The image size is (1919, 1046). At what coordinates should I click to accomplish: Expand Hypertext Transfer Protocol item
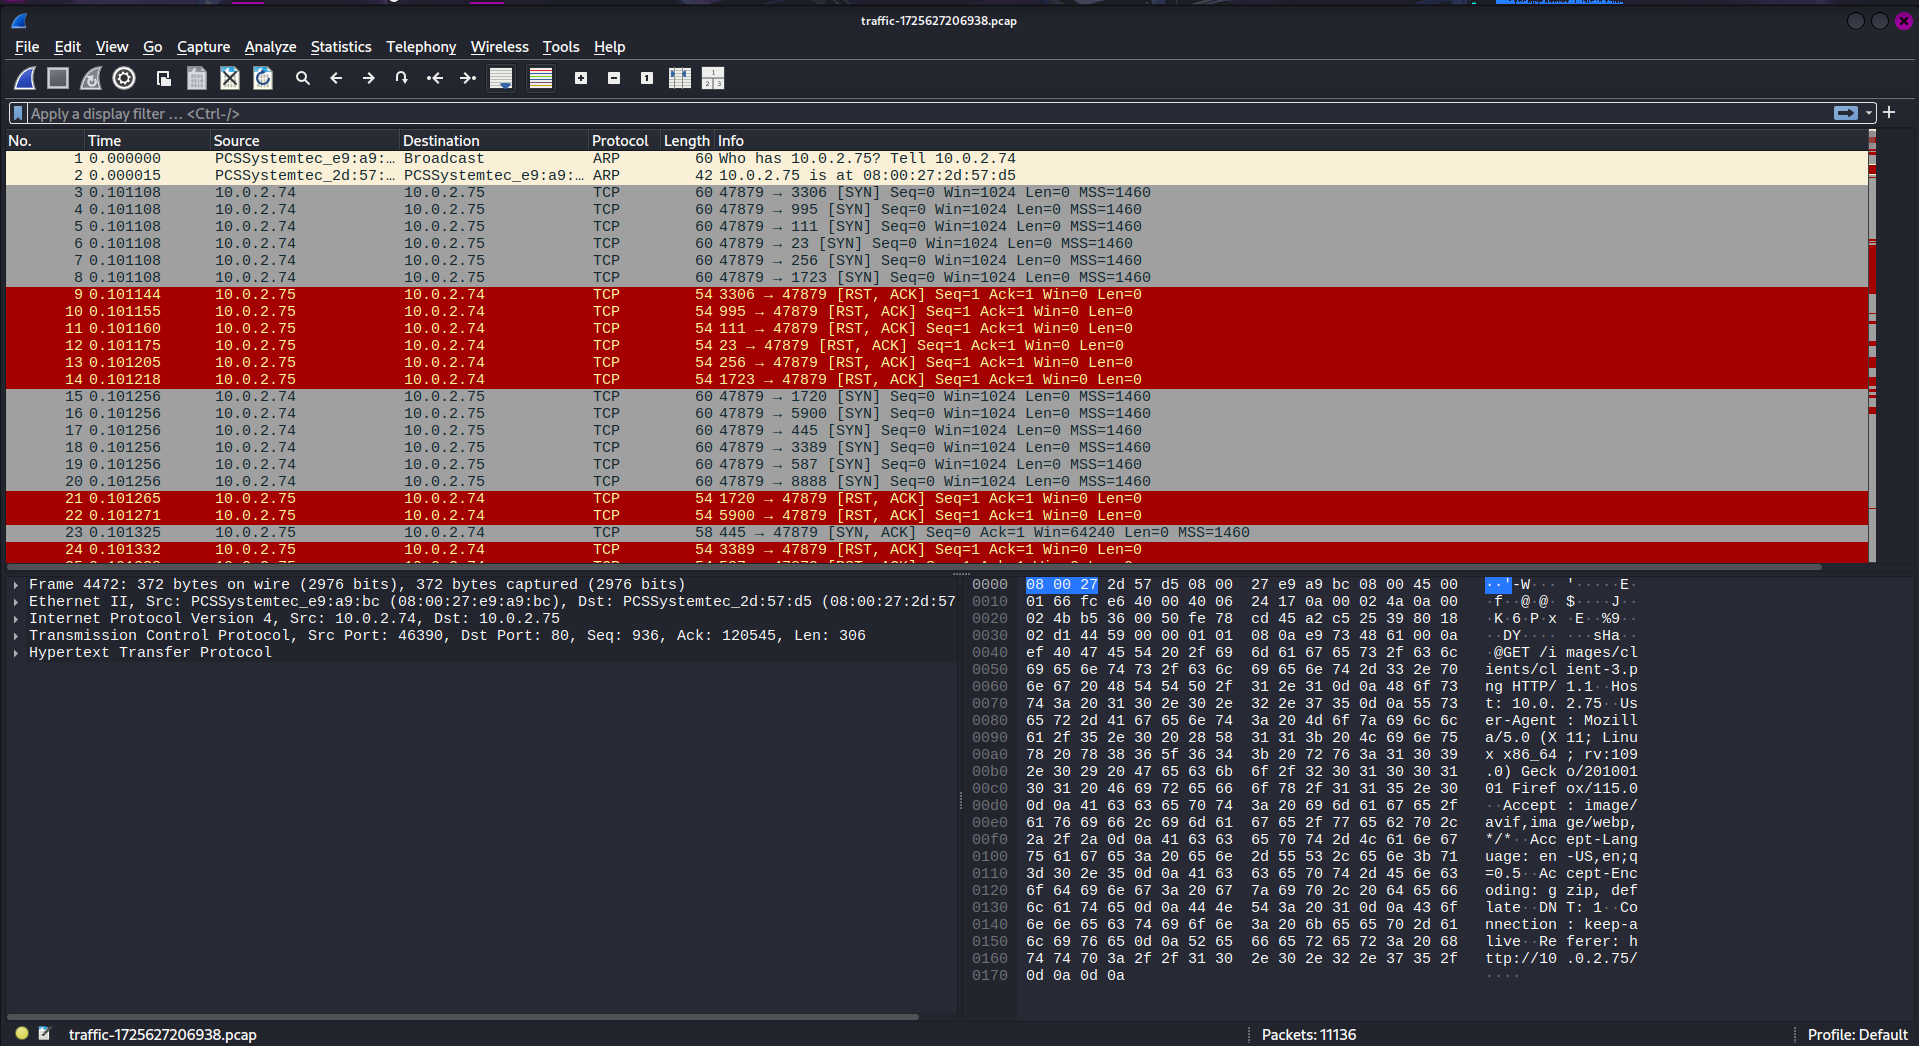16,653
